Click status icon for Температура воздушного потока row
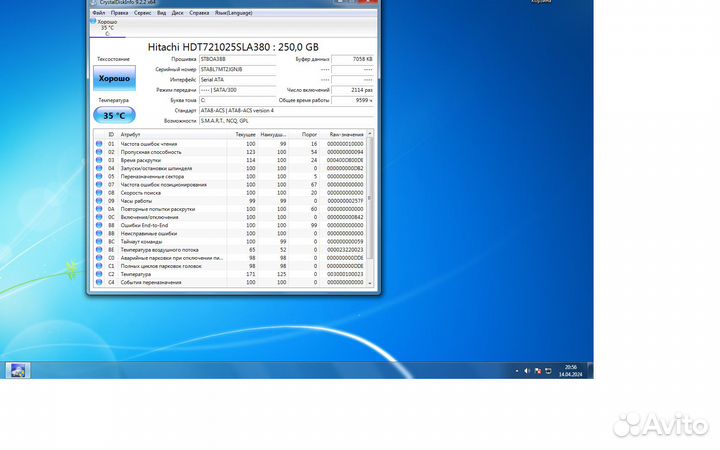 [x=99, y=250]
